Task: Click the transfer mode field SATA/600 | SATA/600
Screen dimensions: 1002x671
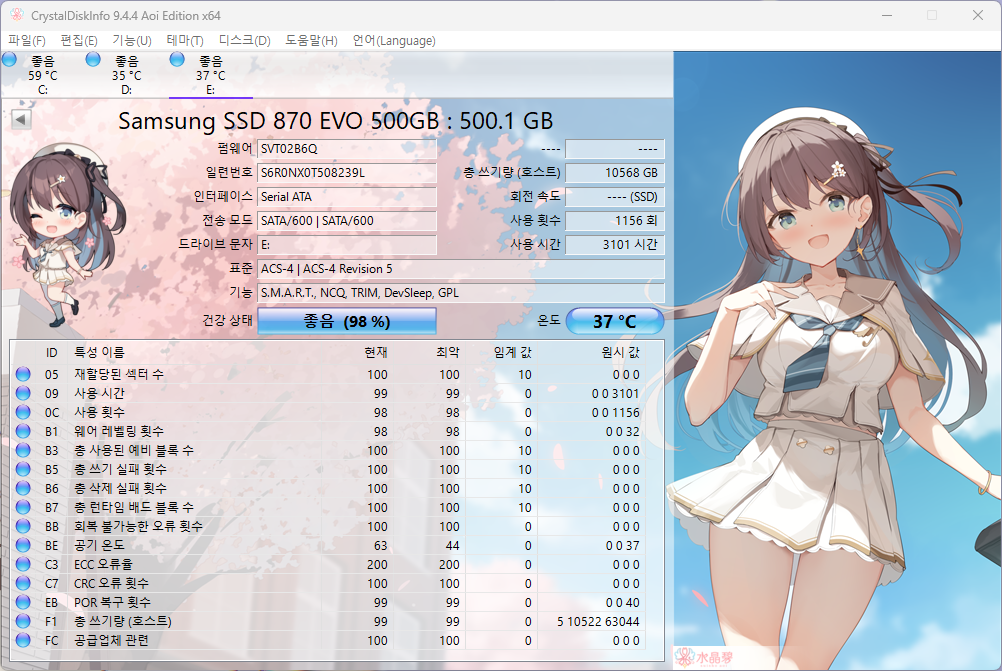Action: 347,220
